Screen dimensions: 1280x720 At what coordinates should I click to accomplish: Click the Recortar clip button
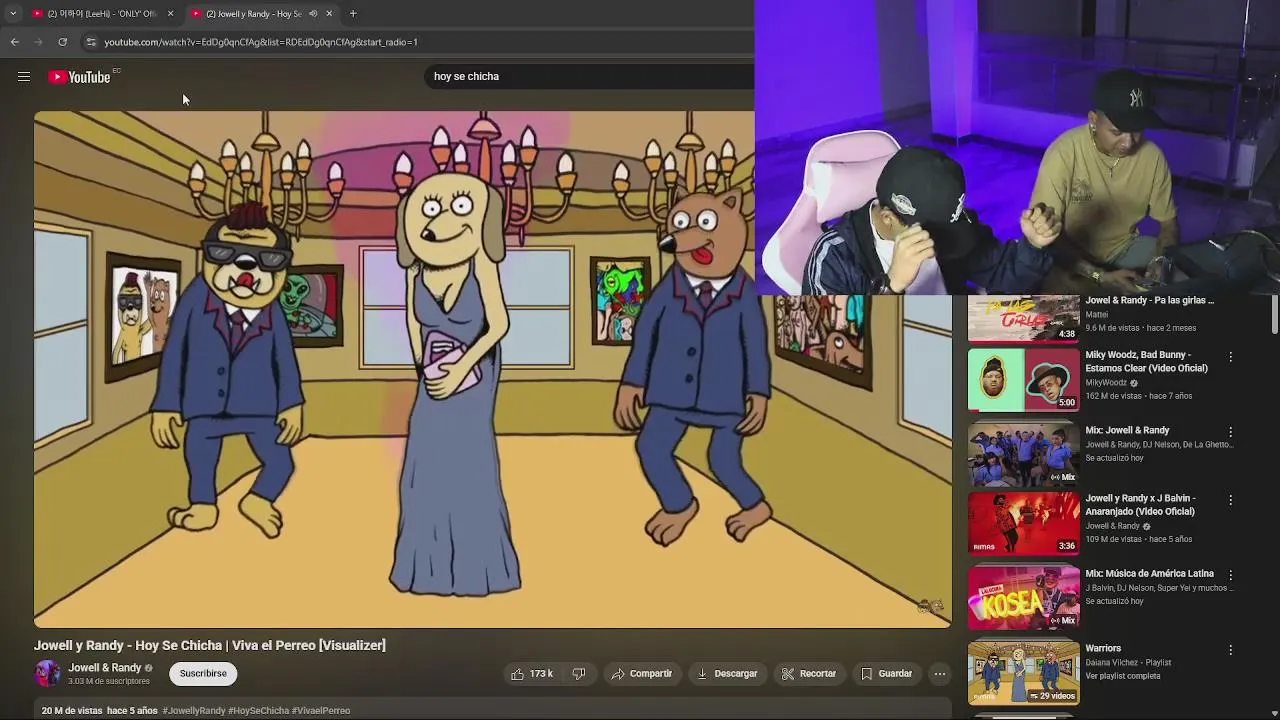coord(809,673)
